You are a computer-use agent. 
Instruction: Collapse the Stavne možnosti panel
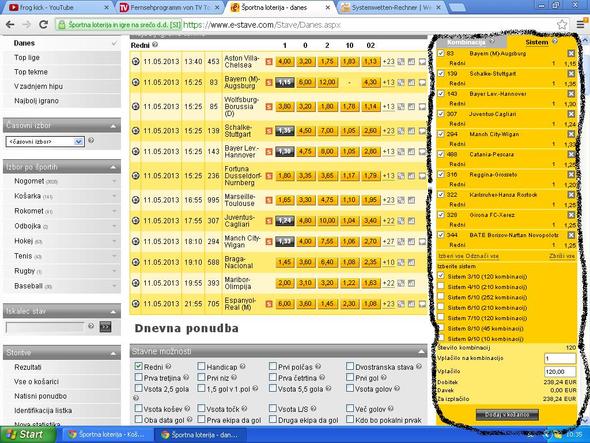point(421,352)
